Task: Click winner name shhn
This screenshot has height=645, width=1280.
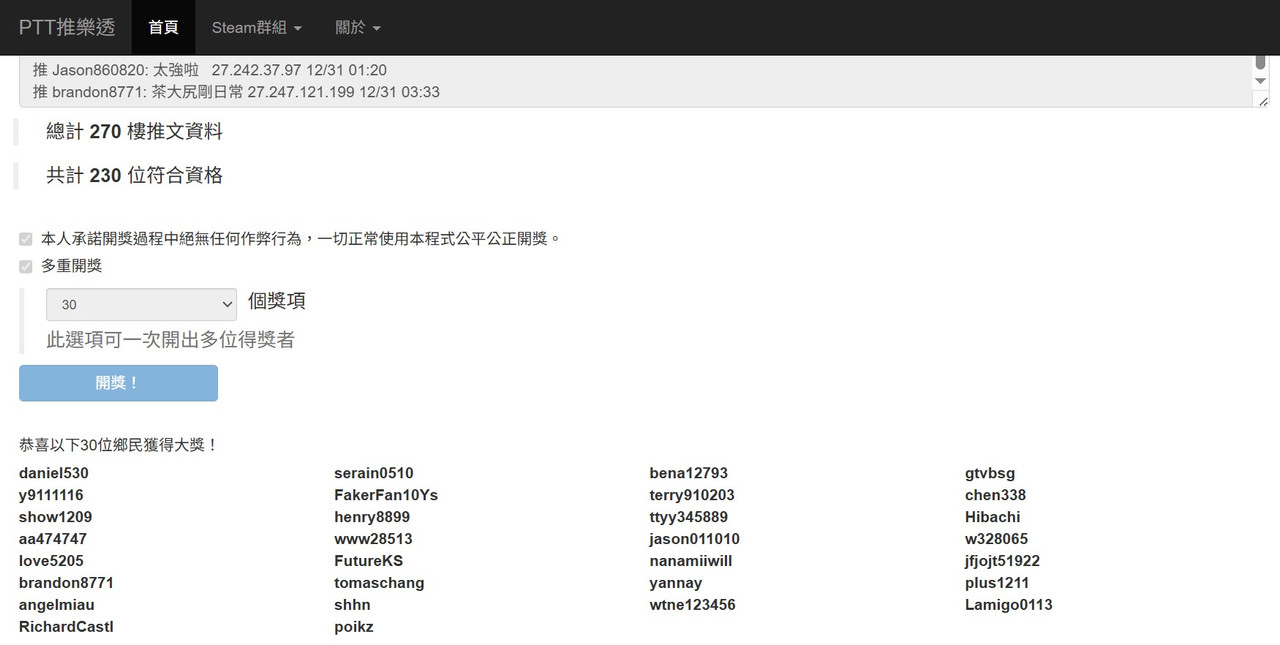Action: 352,605
